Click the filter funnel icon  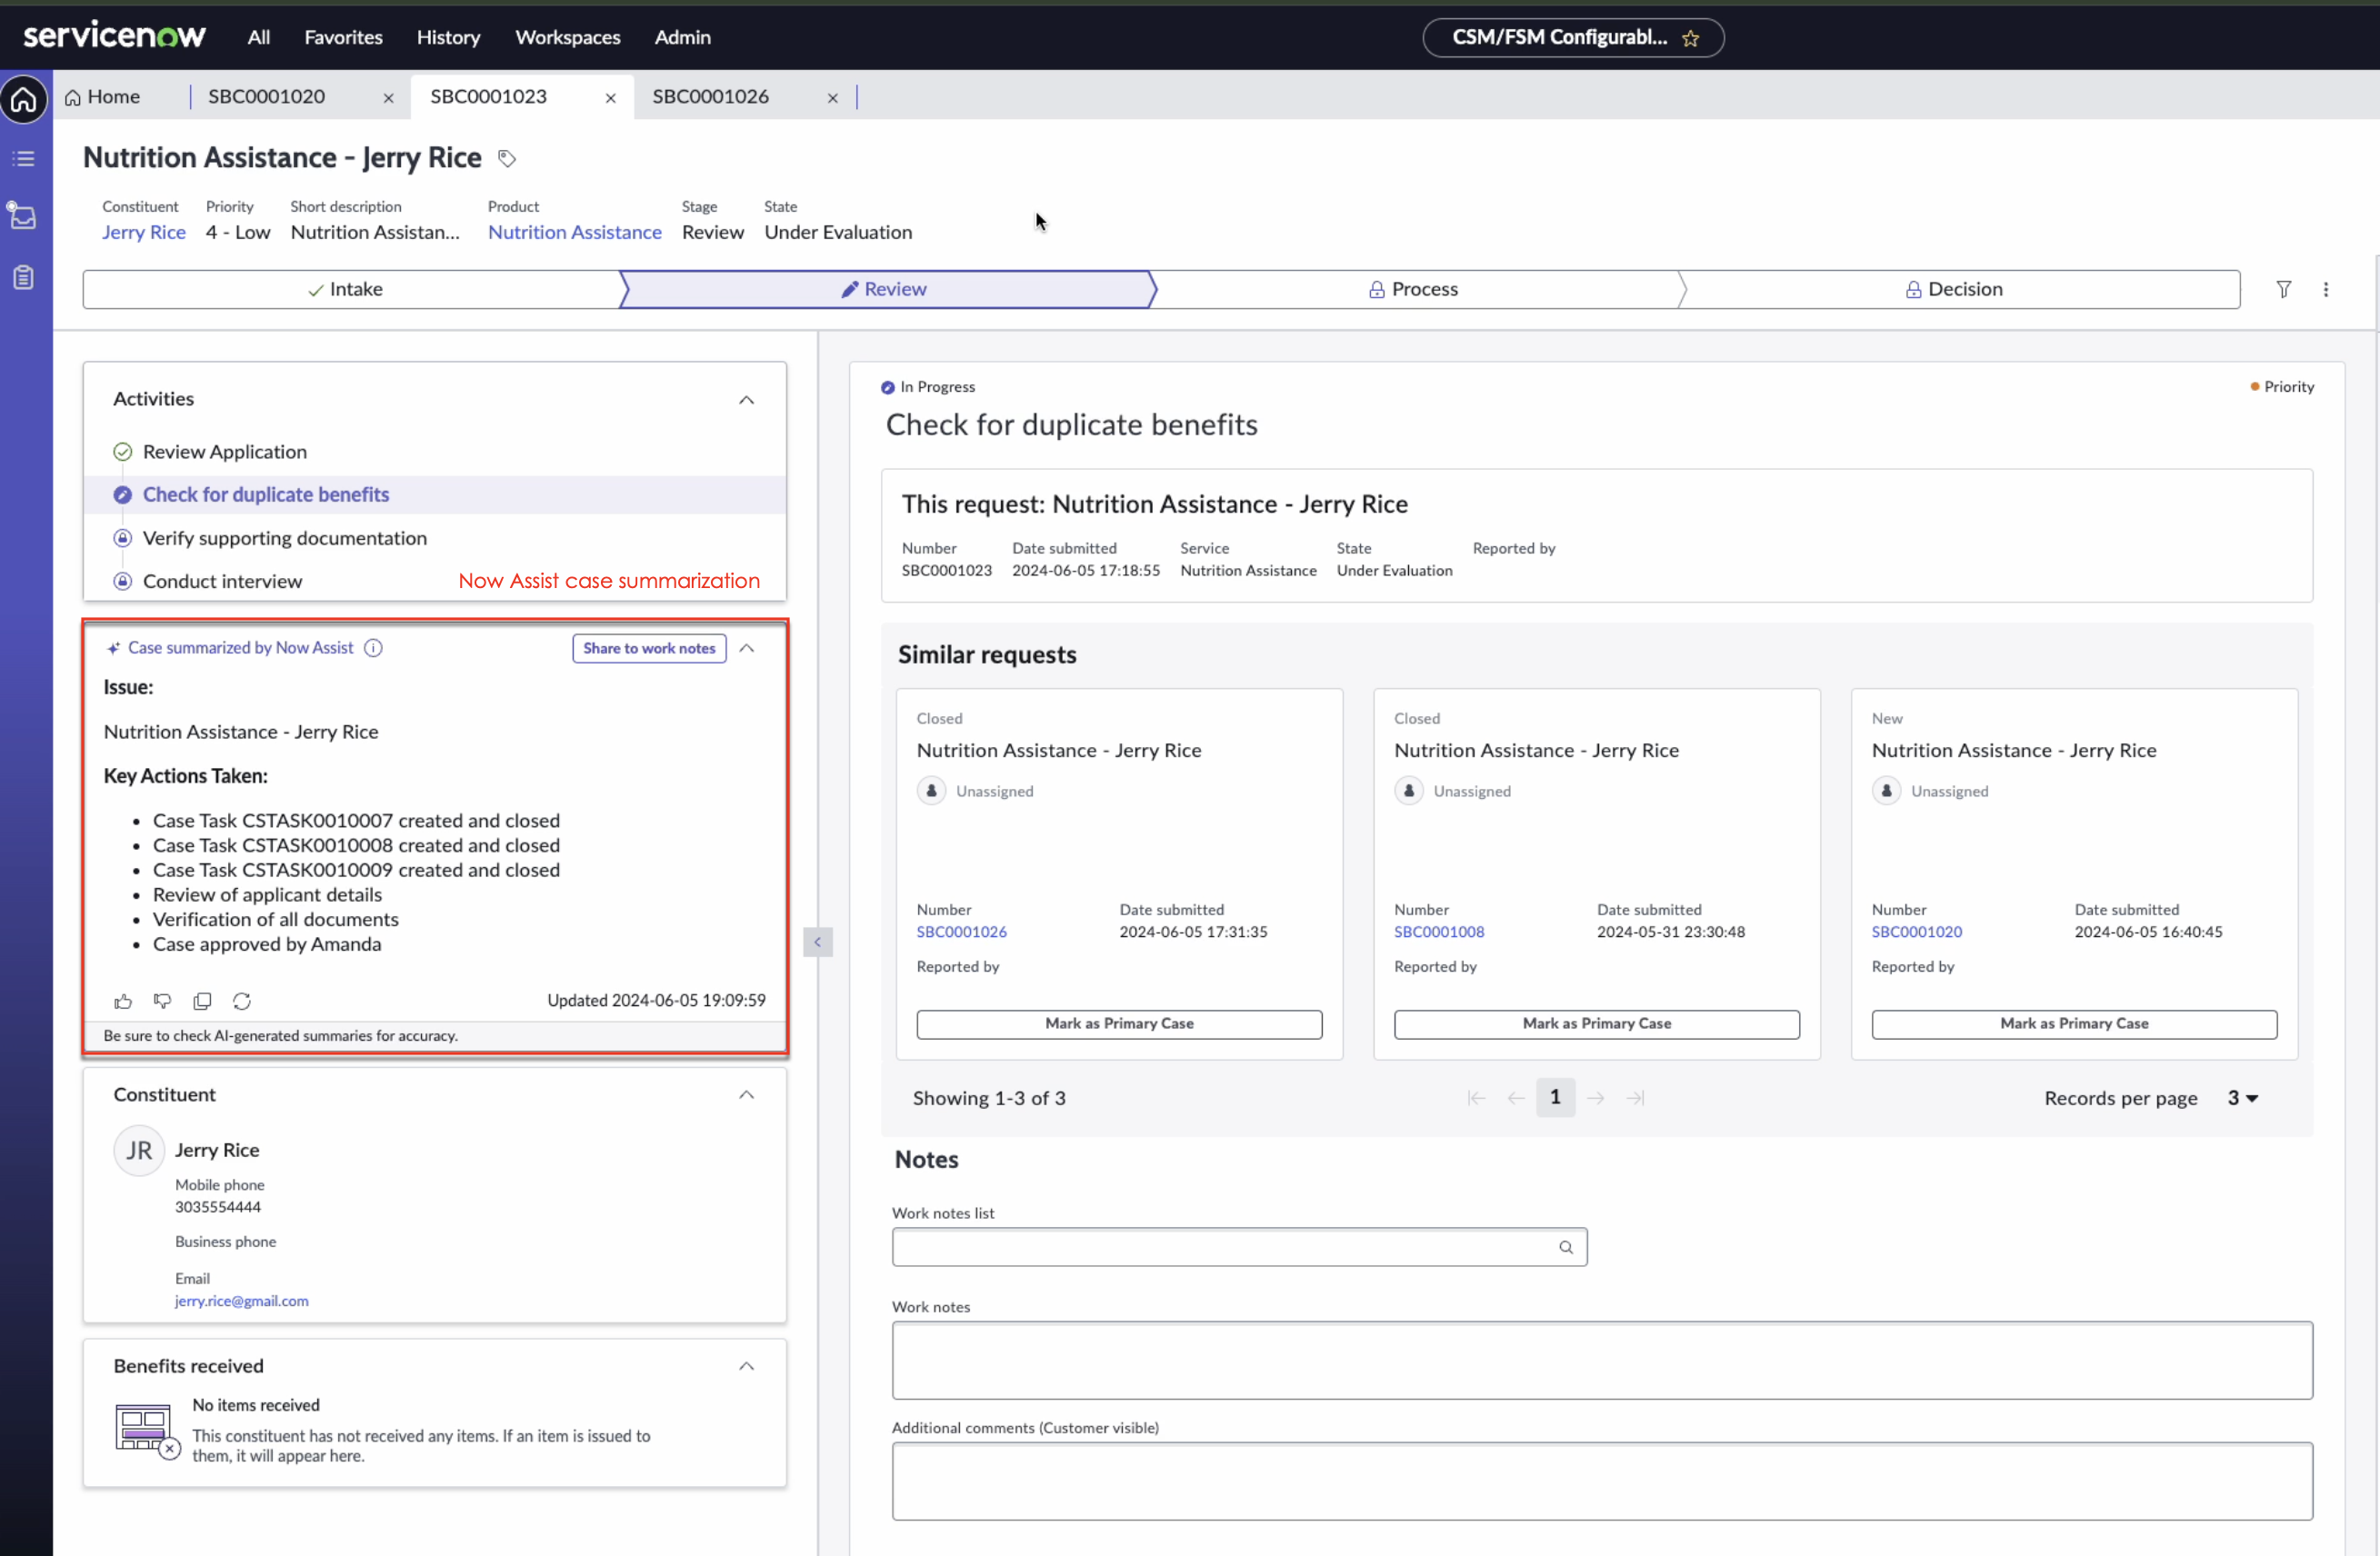pos(2284,289)
